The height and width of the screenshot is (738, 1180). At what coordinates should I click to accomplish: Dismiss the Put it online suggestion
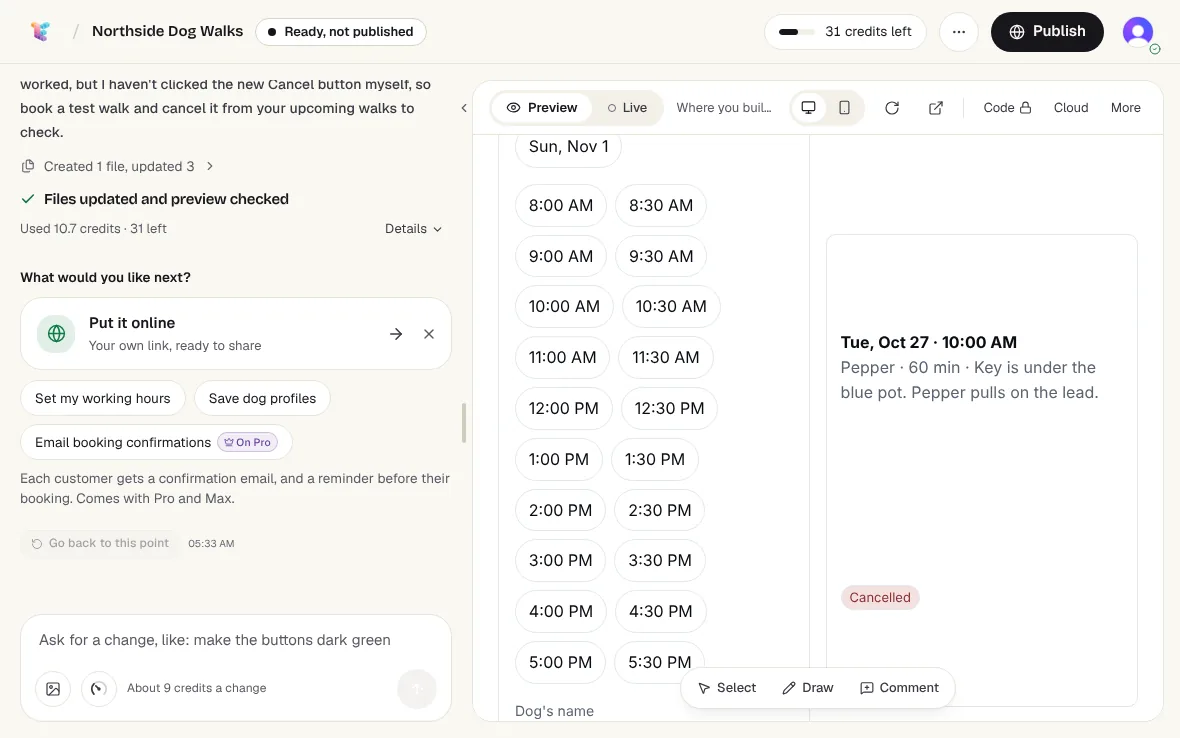tap(429, 334)
